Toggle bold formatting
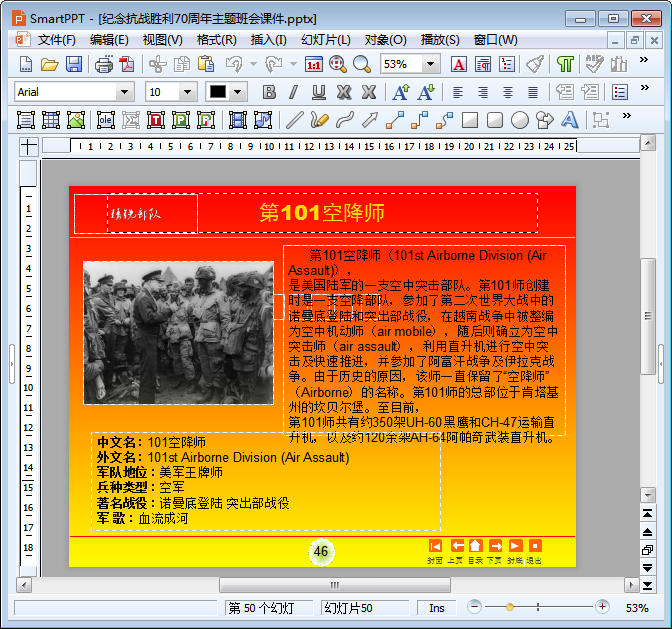The width and height of the screenshot is (672, 629). coord(269,92)
